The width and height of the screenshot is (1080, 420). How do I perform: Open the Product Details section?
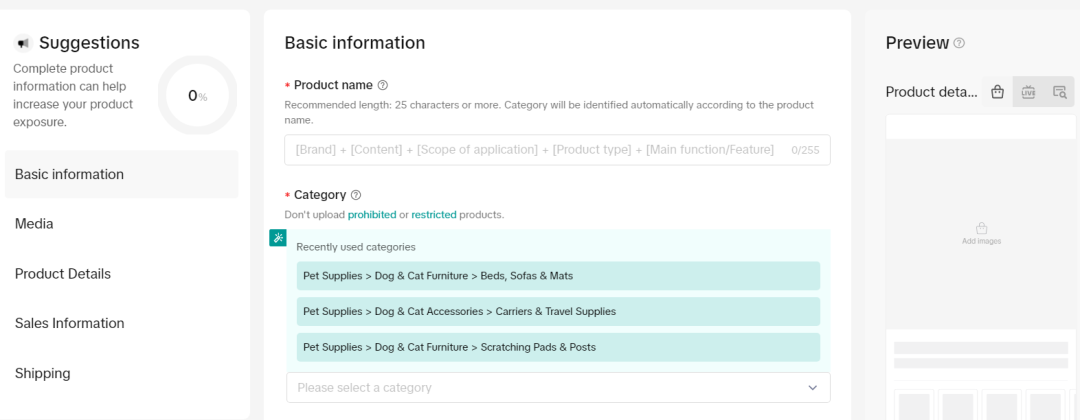click(x=63, y=274)
